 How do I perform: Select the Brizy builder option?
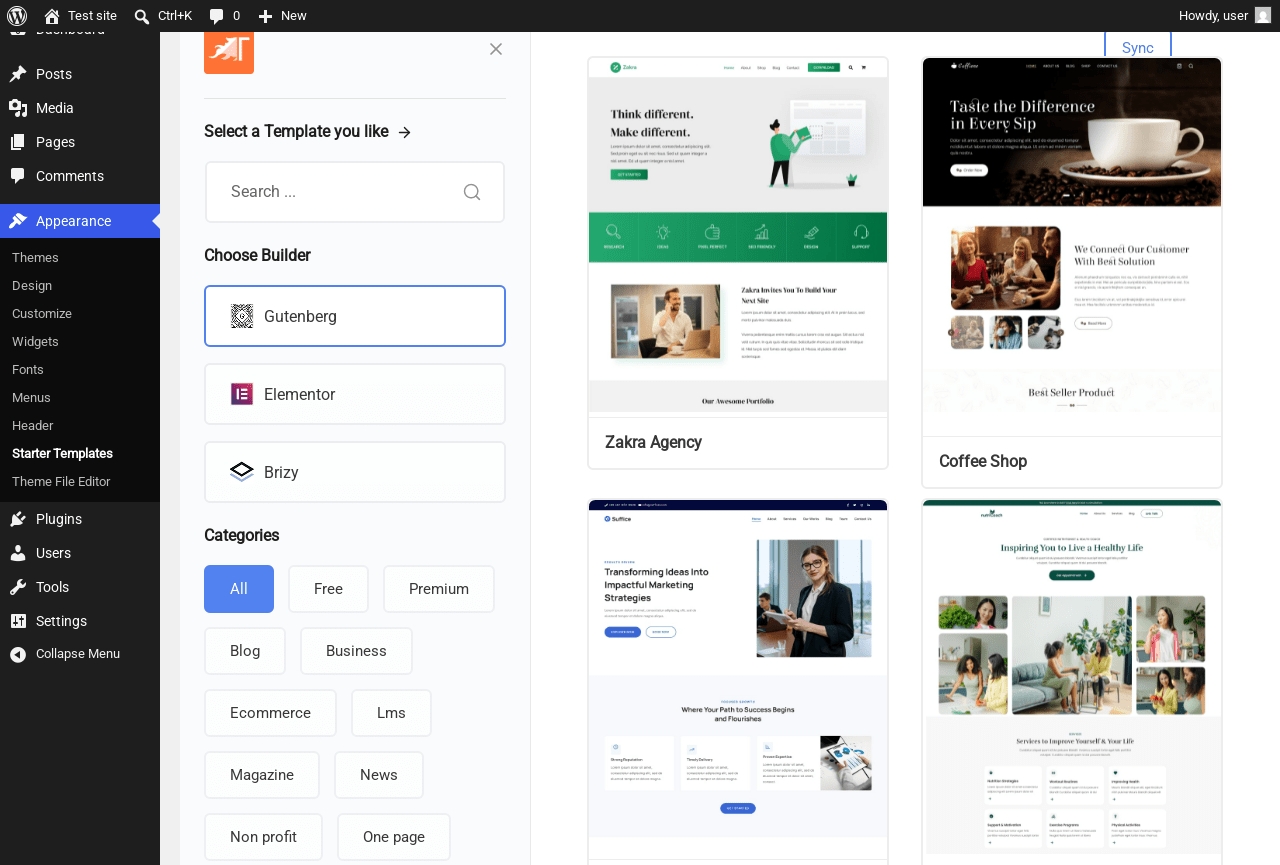tap(355, 472)
